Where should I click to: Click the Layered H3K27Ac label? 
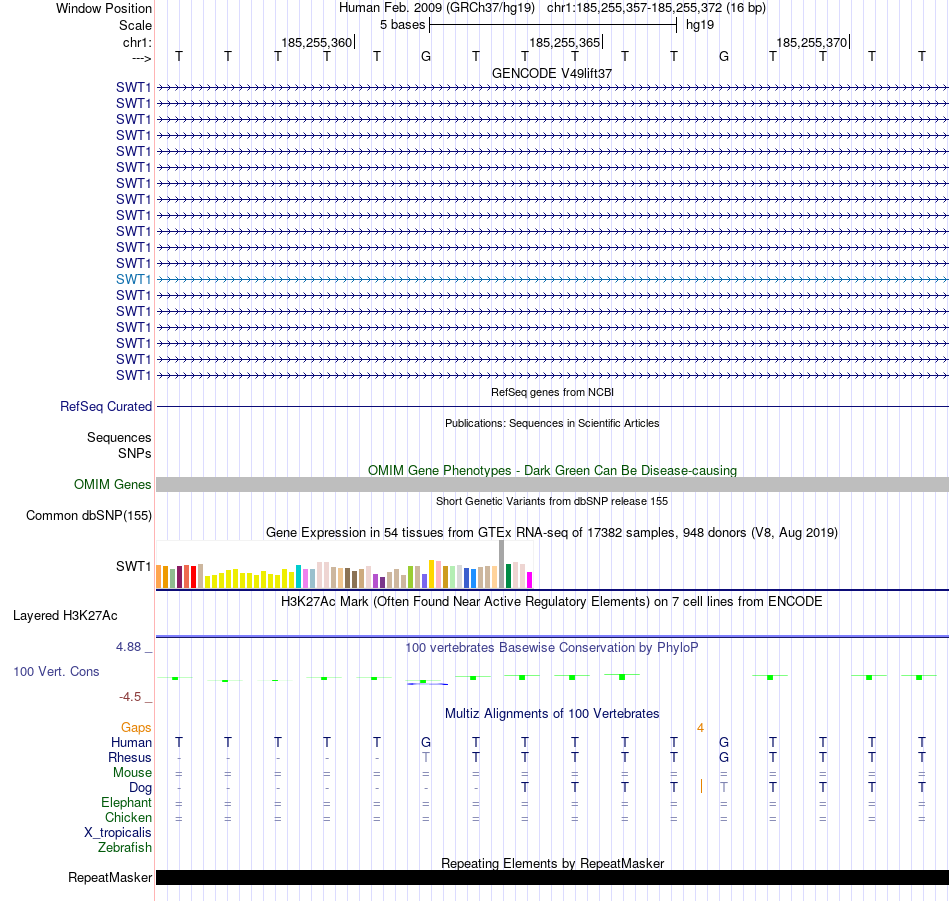(x=65, y=616)
